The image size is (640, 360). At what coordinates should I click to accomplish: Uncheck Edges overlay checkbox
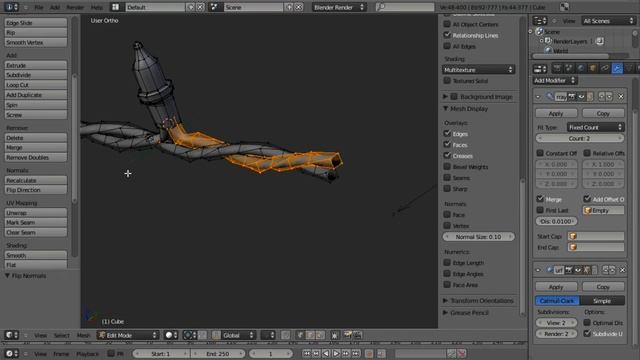click(447, 133)
